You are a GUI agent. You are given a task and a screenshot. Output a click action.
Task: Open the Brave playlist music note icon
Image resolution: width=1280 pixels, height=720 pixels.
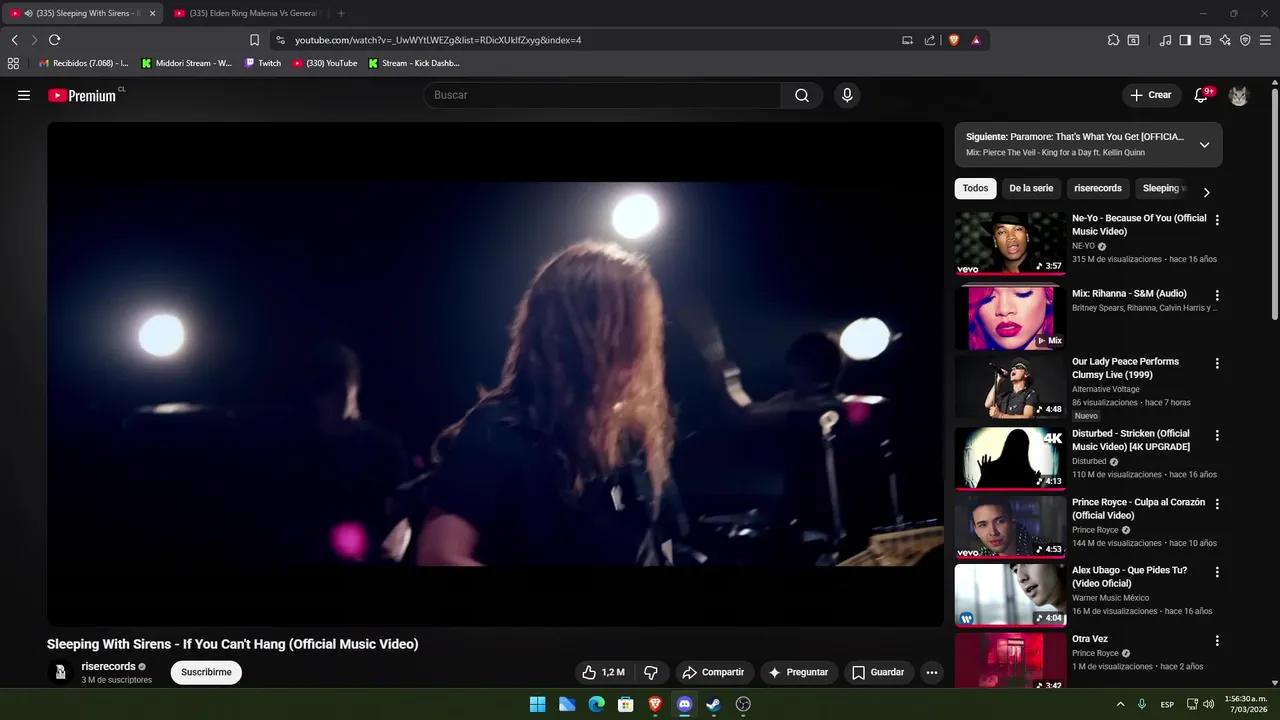[1165, 40]
